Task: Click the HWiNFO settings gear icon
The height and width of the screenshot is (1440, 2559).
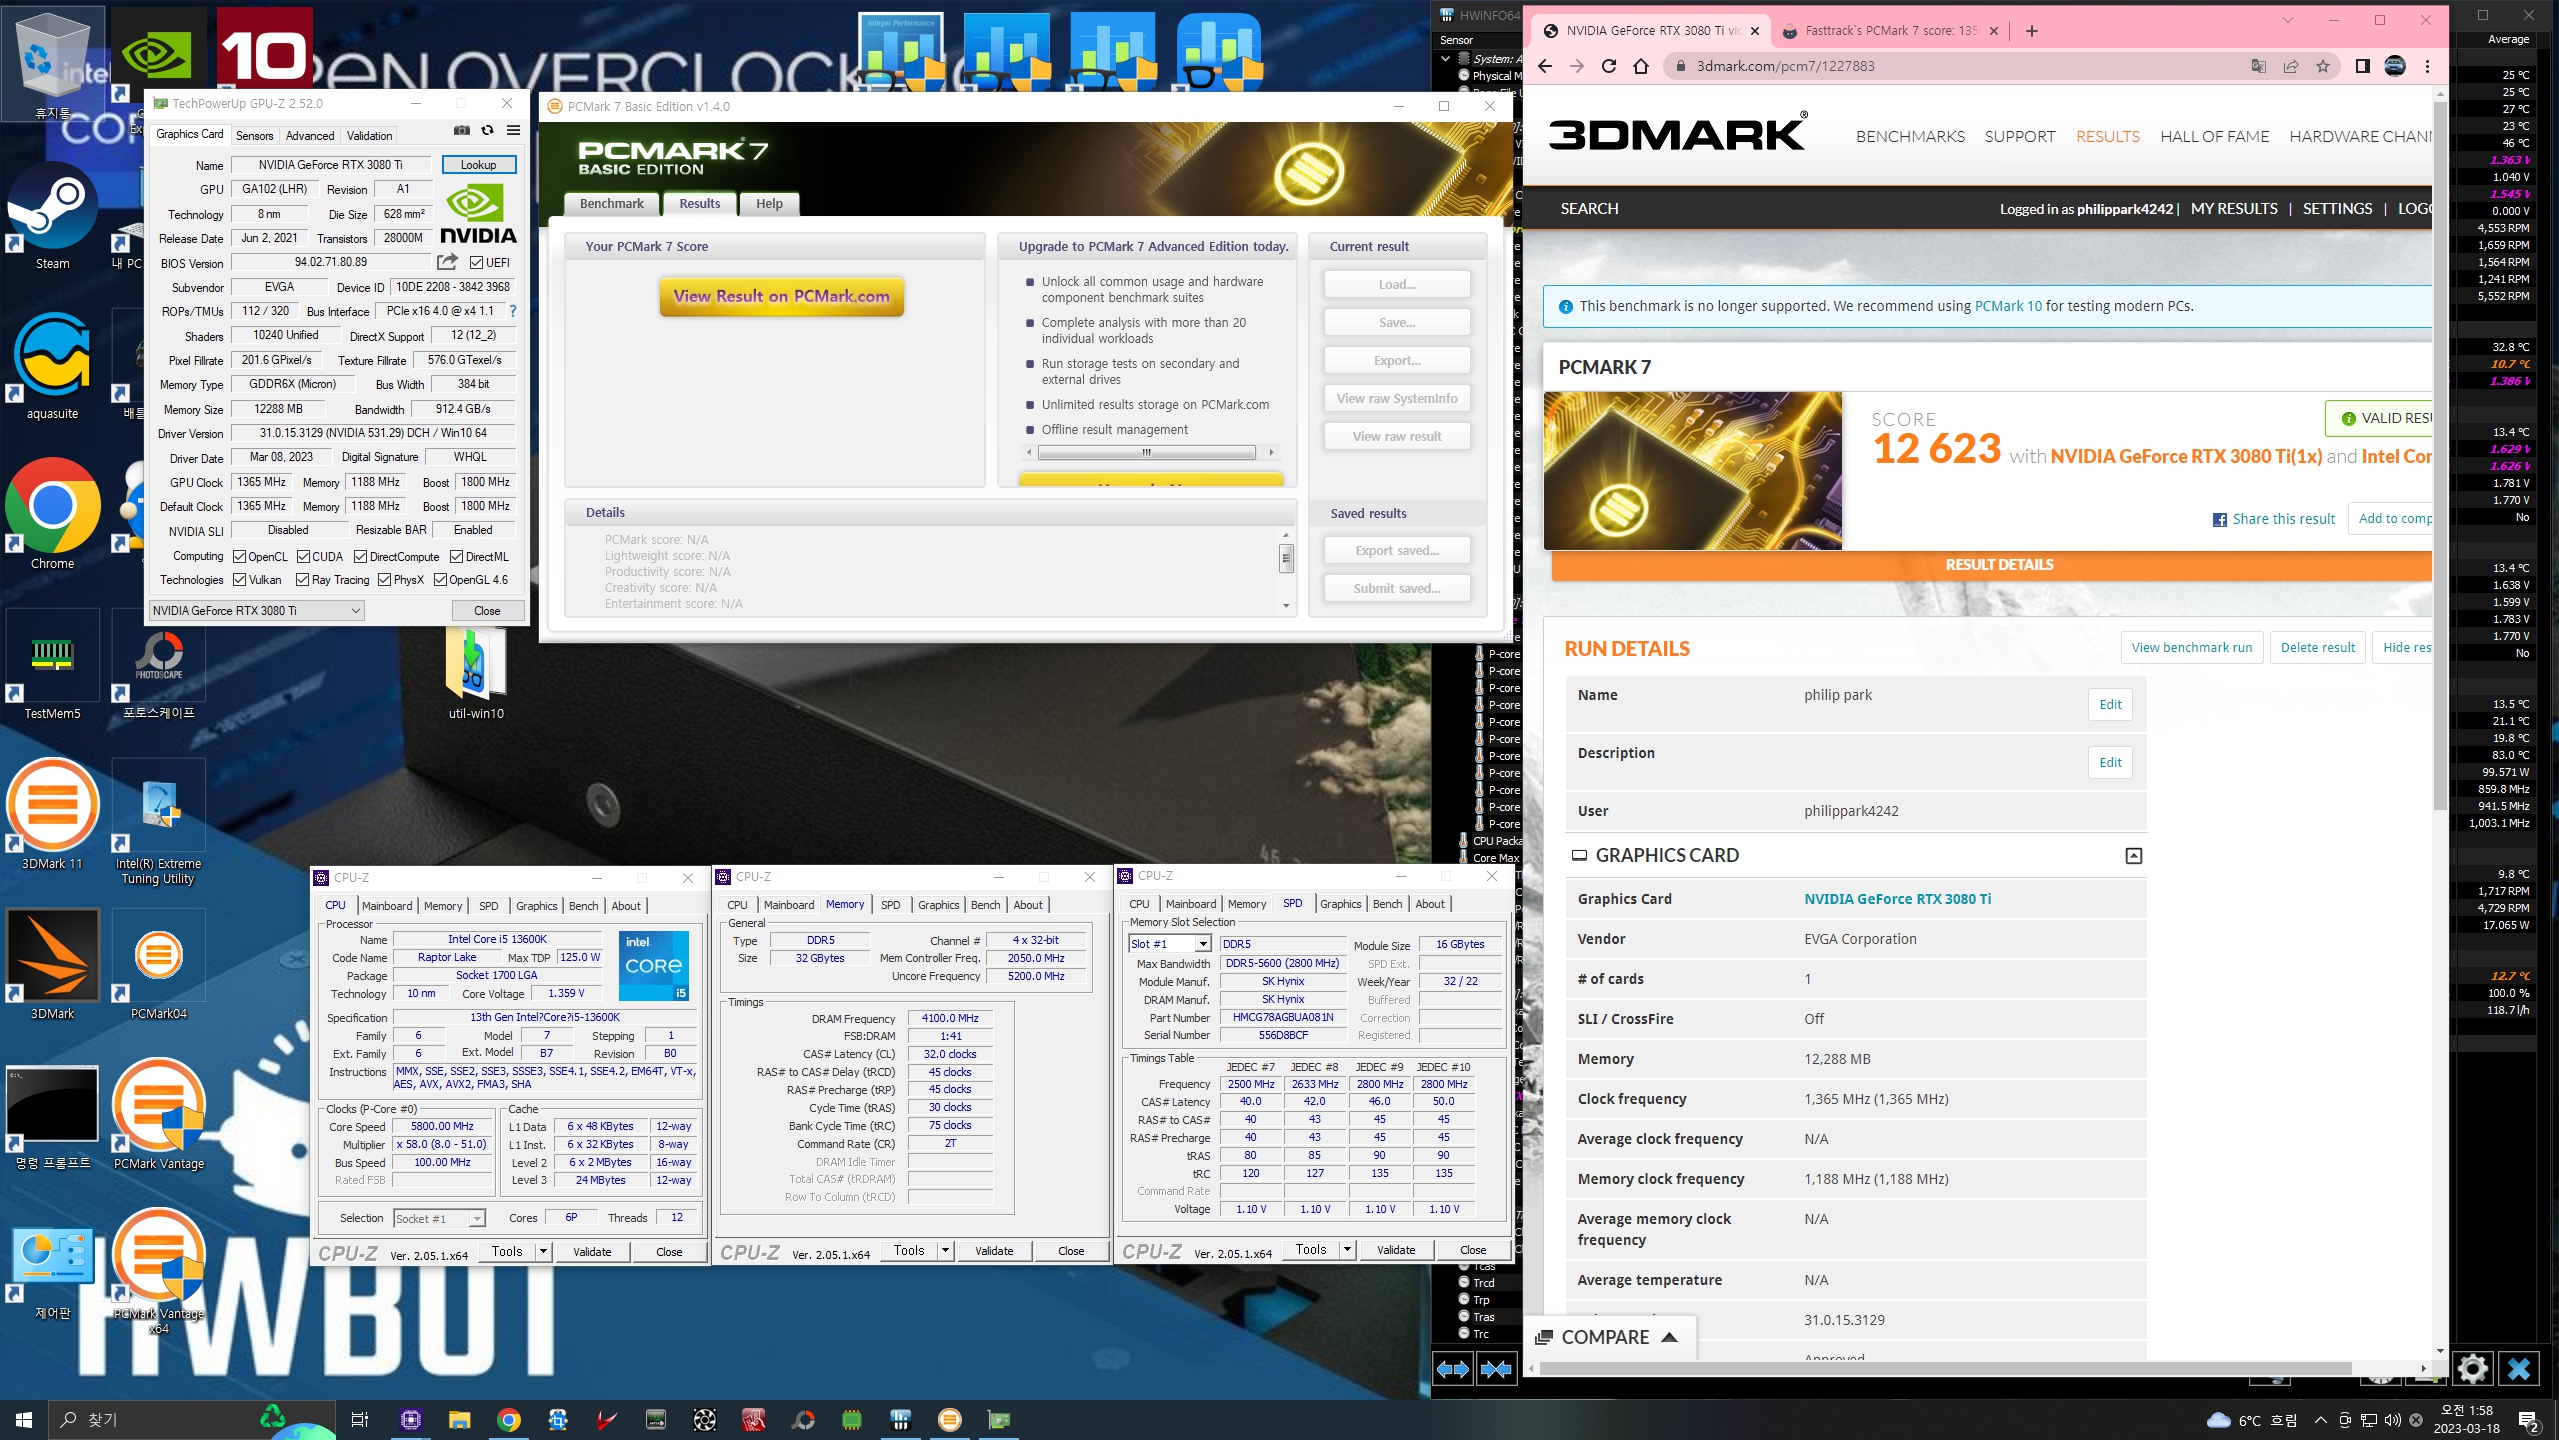Action: click(2472, 1368)
